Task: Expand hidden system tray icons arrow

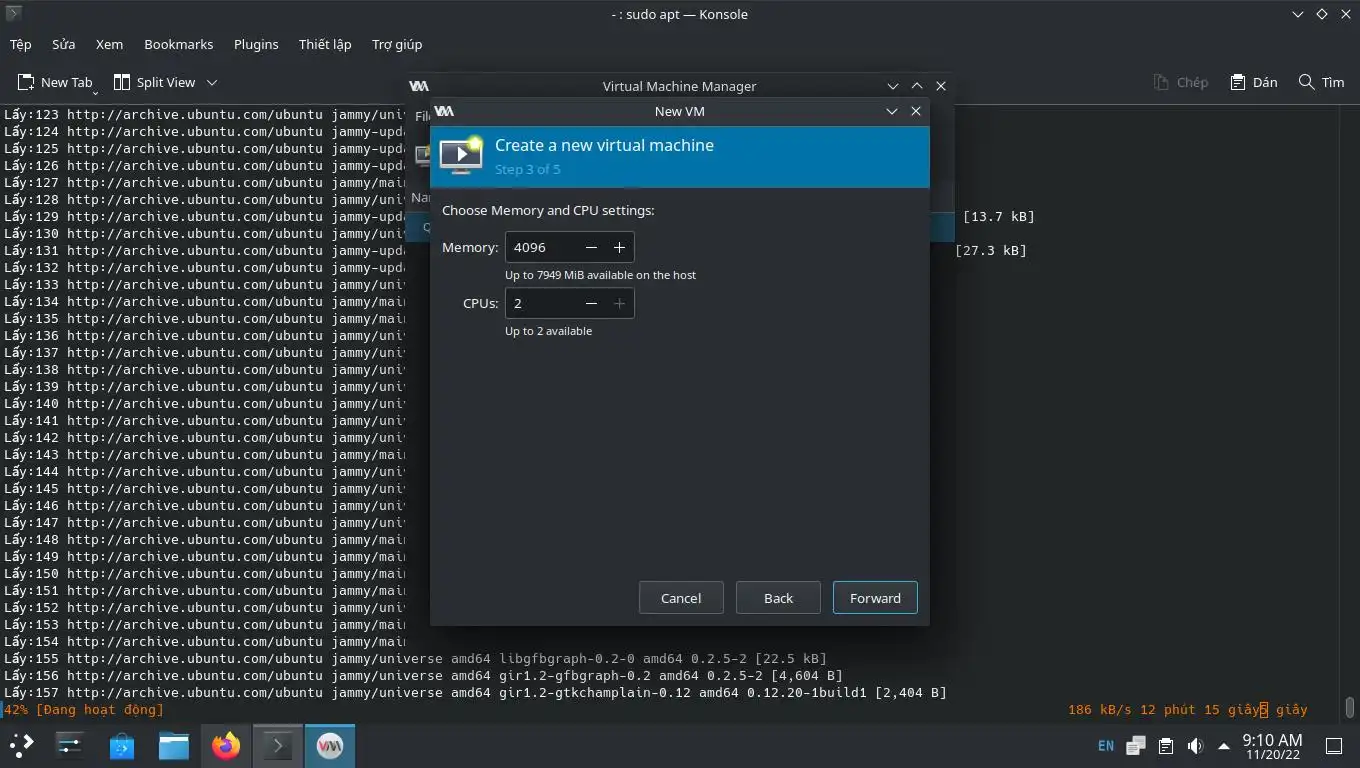Action: (x=1223, y=746)
